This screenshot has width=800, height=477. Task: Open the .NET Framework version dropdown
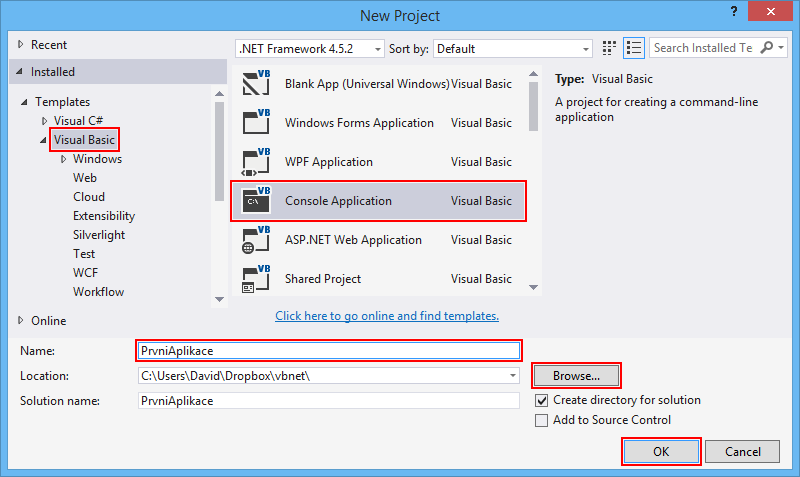pos(378,49)
